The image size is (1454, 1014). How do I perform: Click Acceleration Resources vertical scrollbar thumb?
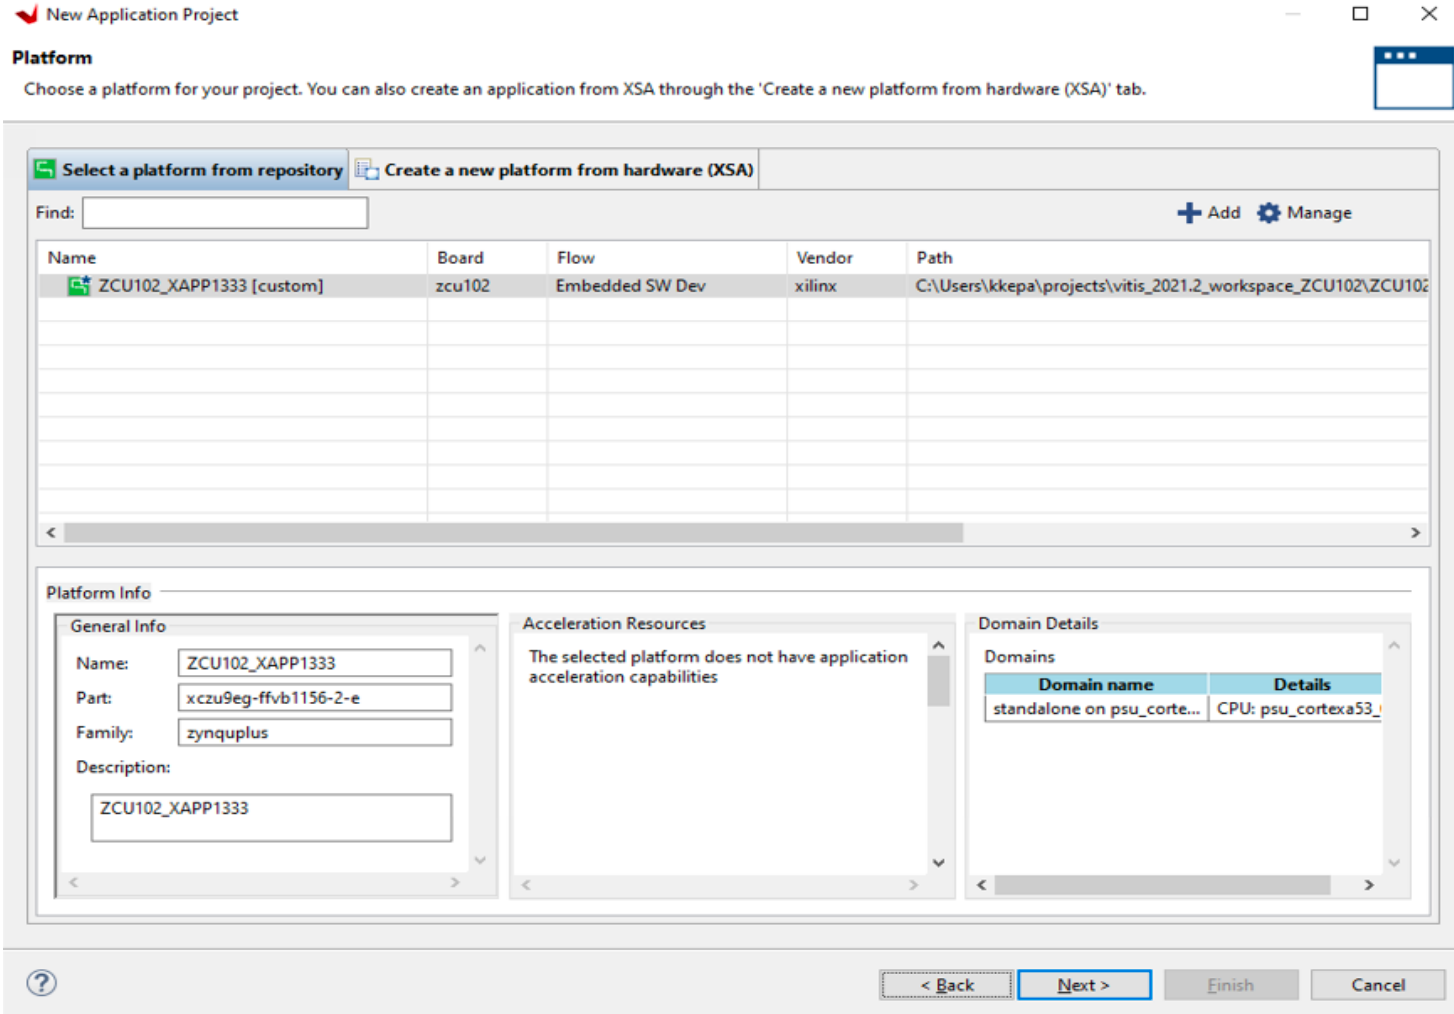(x=938, y=682)
